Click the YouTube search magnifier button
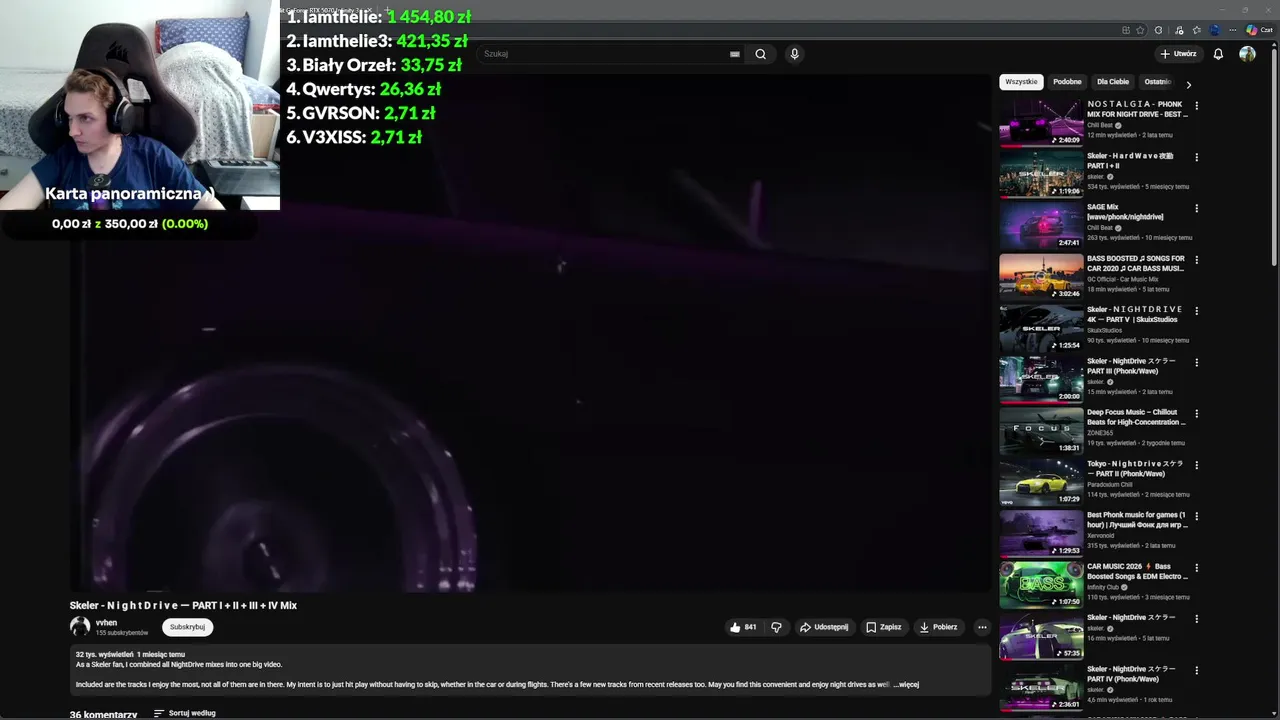This screenshot has width=1280, height=720. pos(761,54)
